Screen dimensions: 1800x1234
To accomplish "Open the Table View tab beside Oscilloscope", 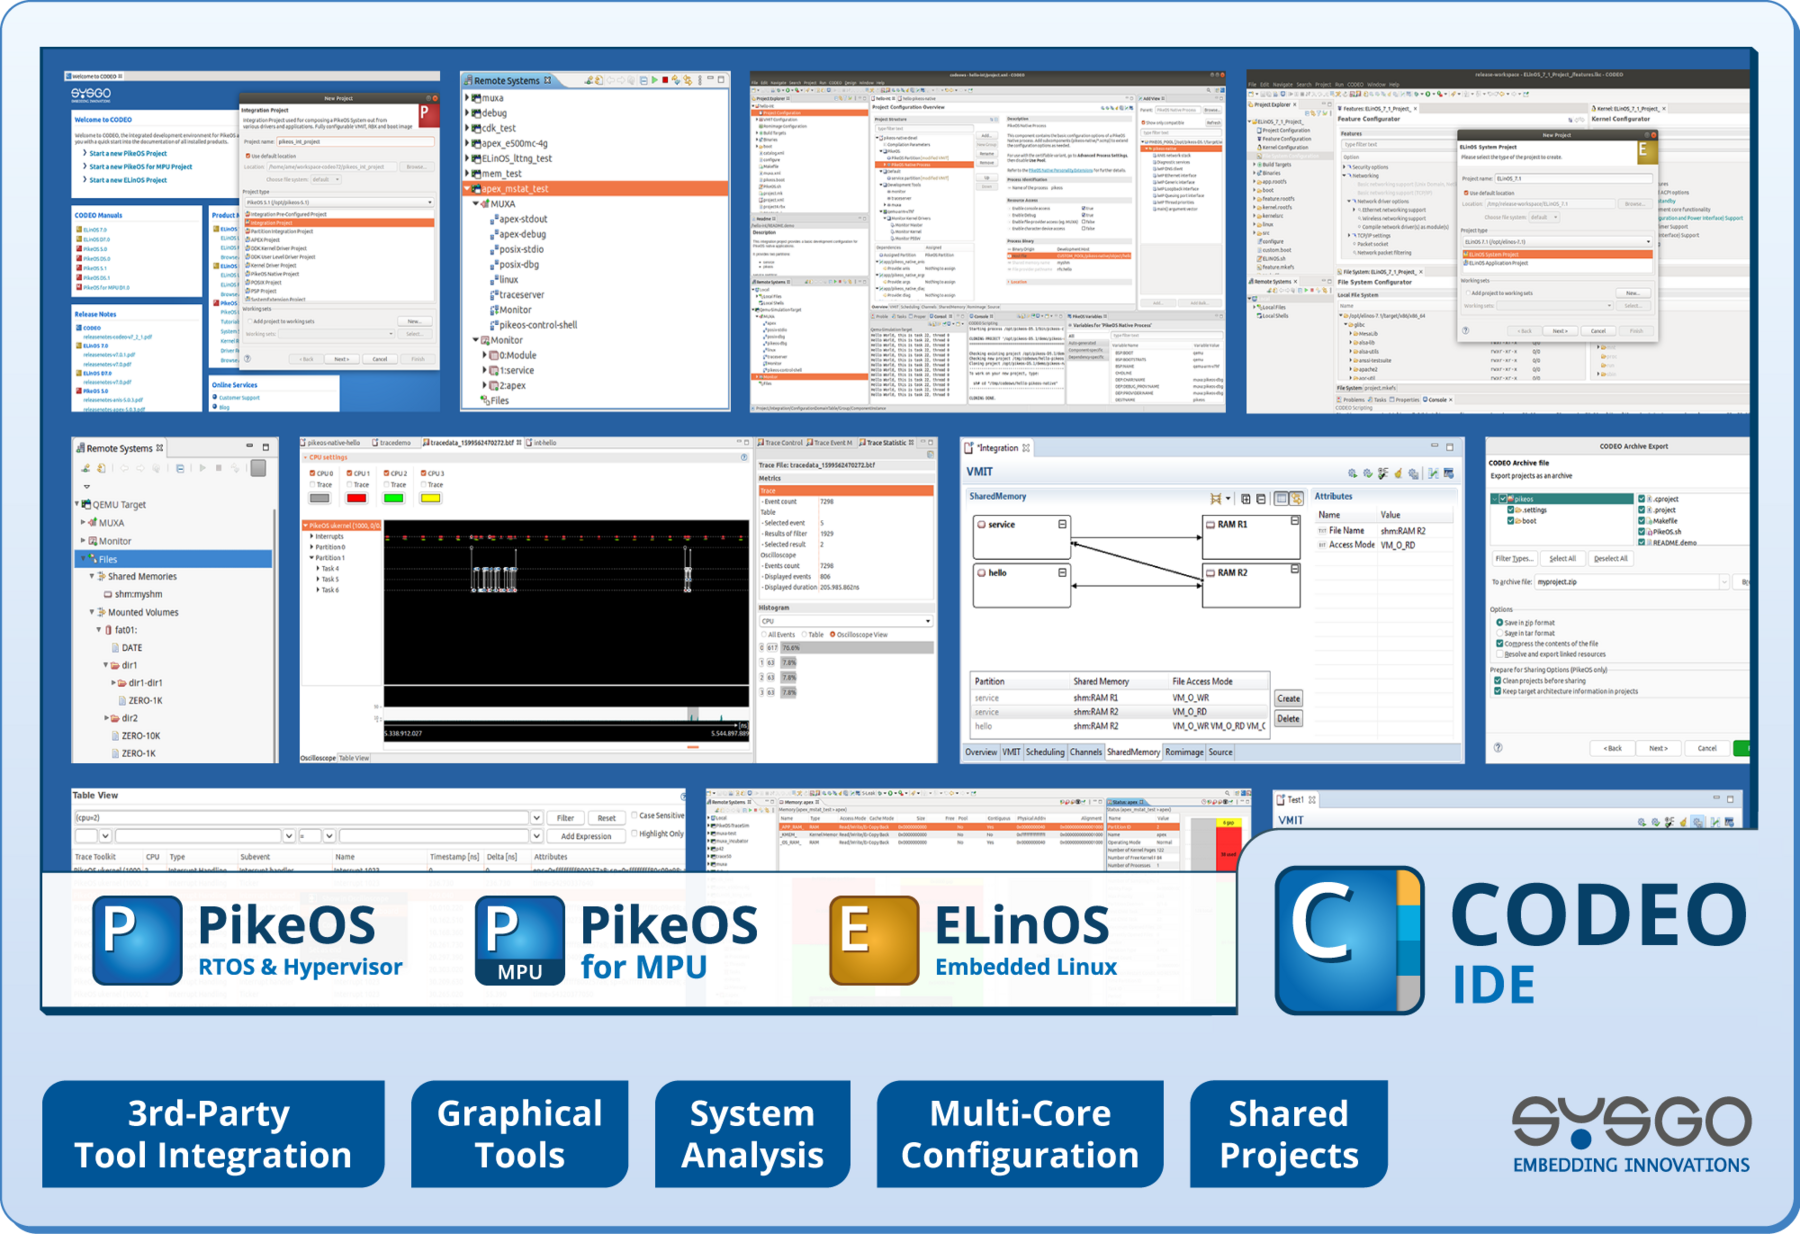I will click(354, 758).
